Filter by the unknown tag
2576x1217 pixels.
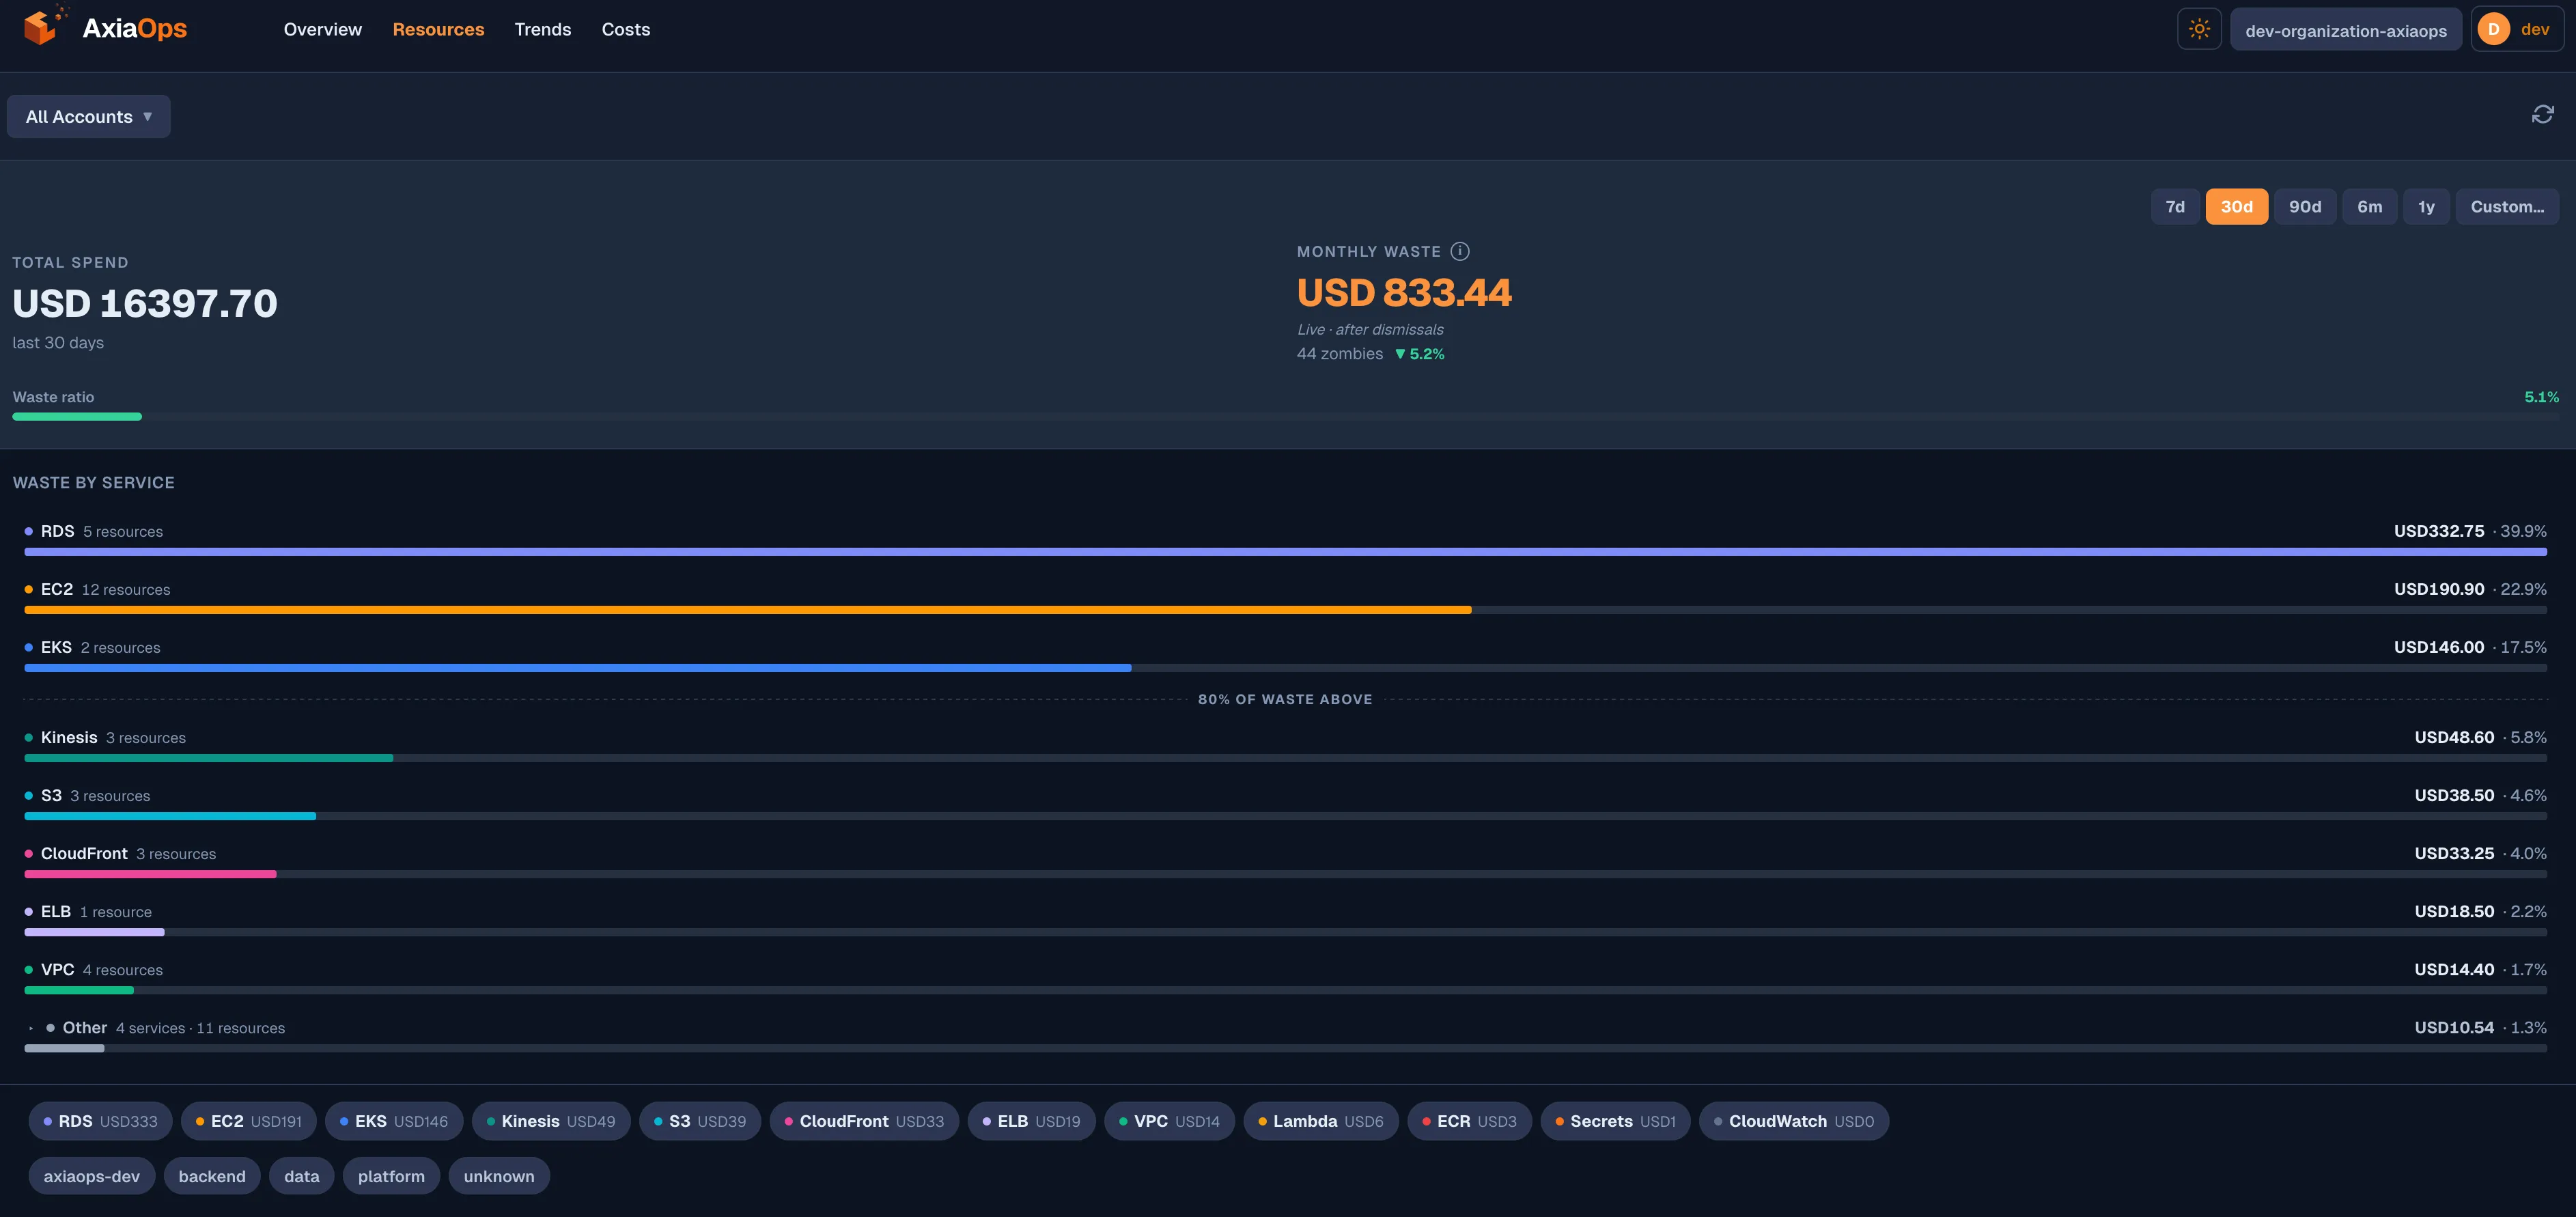(499, 1176)
